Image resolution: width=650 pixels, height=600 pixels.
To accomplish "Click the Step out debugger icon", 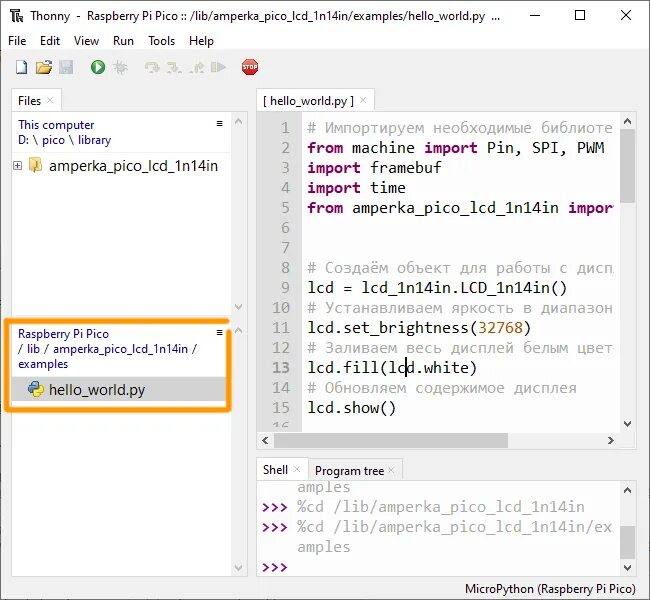I will click(196, 67).
